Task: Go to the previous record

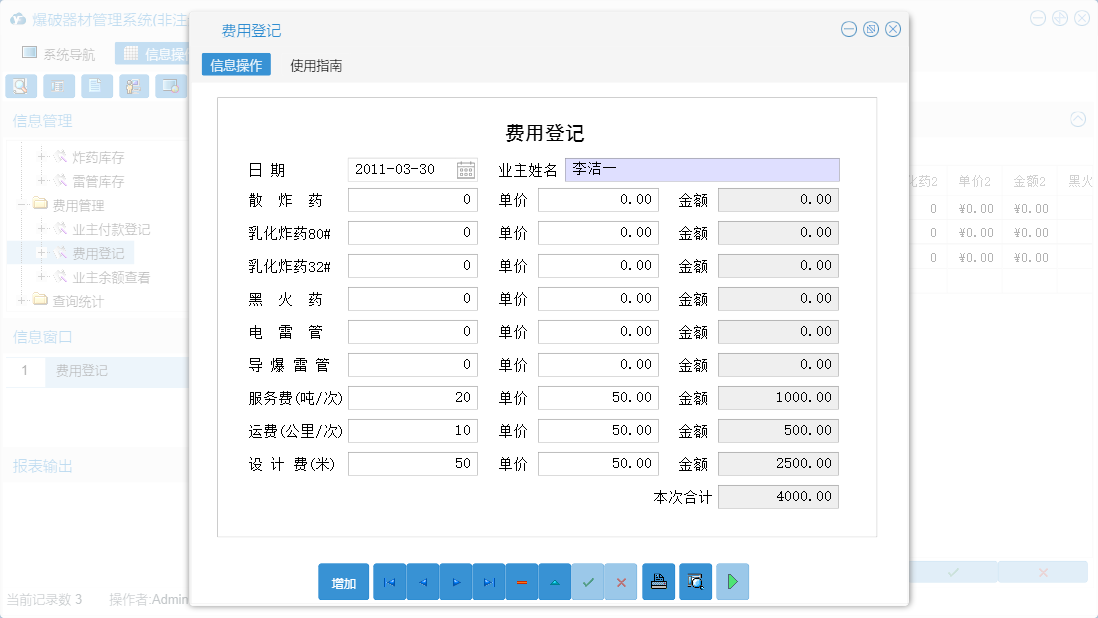Action: click(422, 581)
